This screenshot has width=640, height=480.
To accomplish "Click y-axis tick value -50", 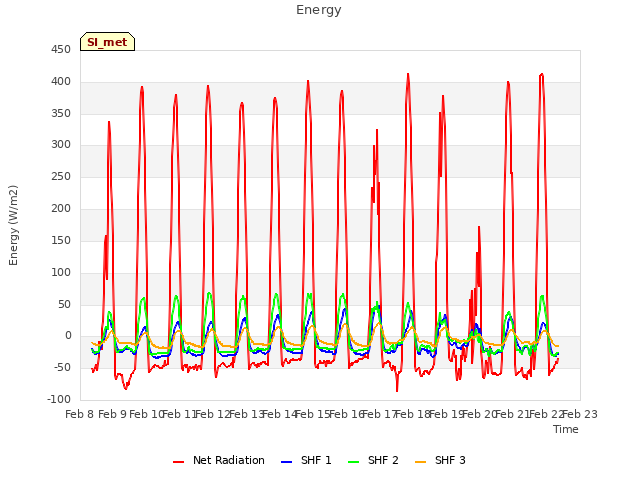I will coord(61,367).
